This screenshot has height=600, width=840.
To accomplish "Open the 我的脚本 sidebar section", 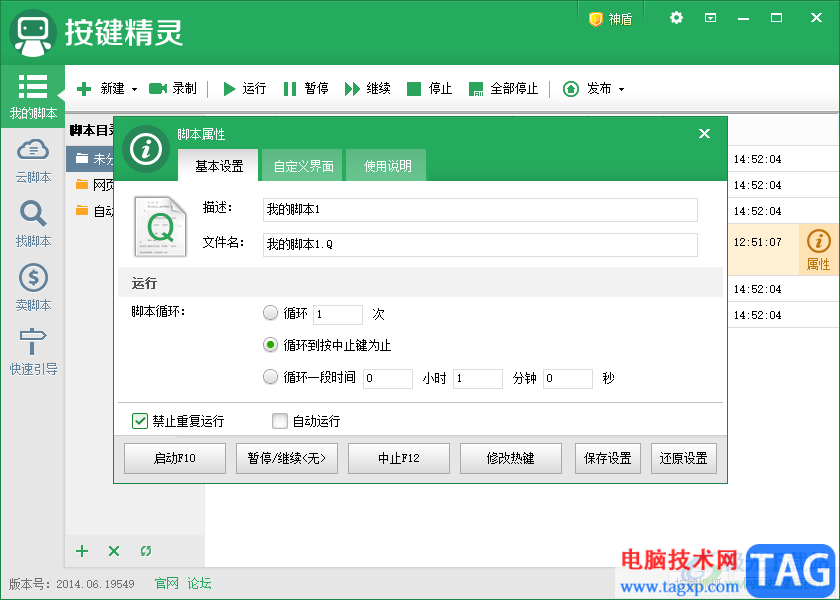I will [x=33, y=96].
